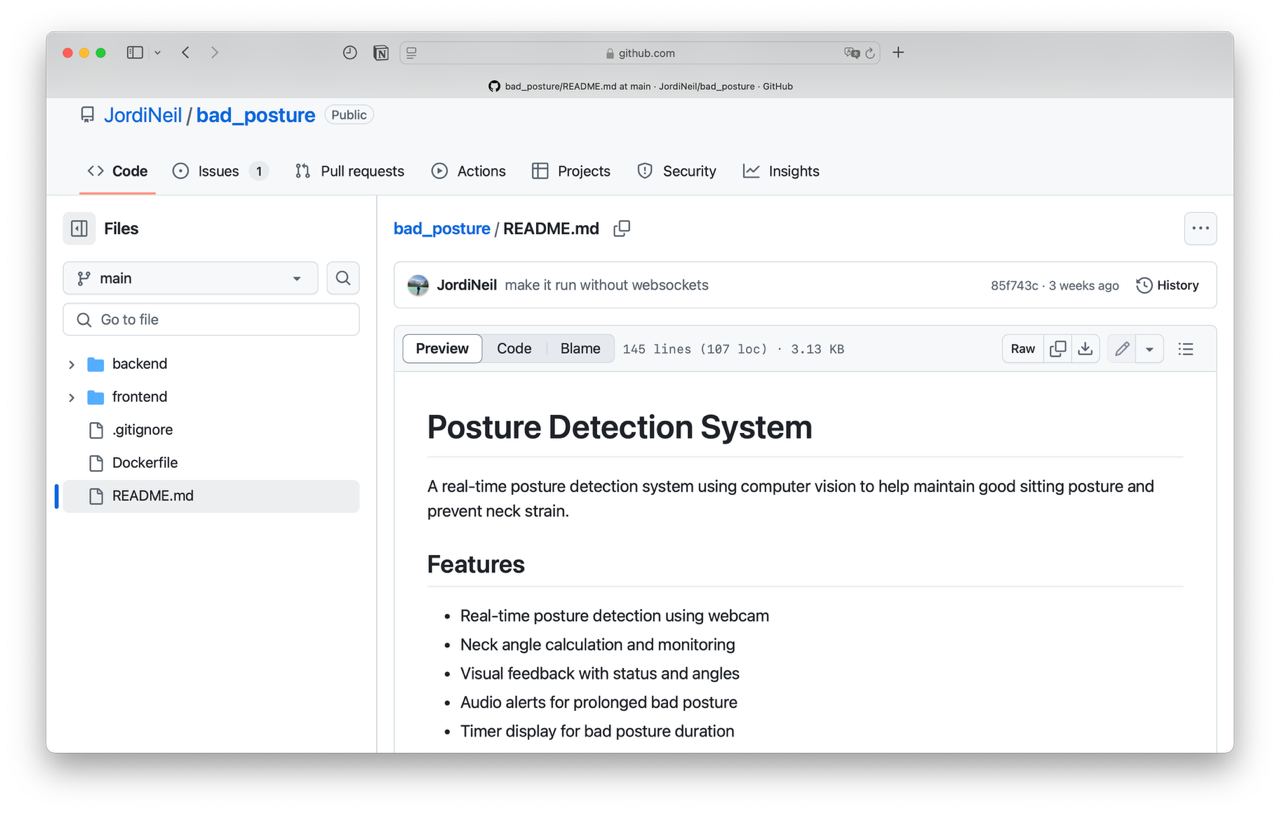Expand the frontend folder chevron
This screenshot has width=1280, height=814.
71,397
